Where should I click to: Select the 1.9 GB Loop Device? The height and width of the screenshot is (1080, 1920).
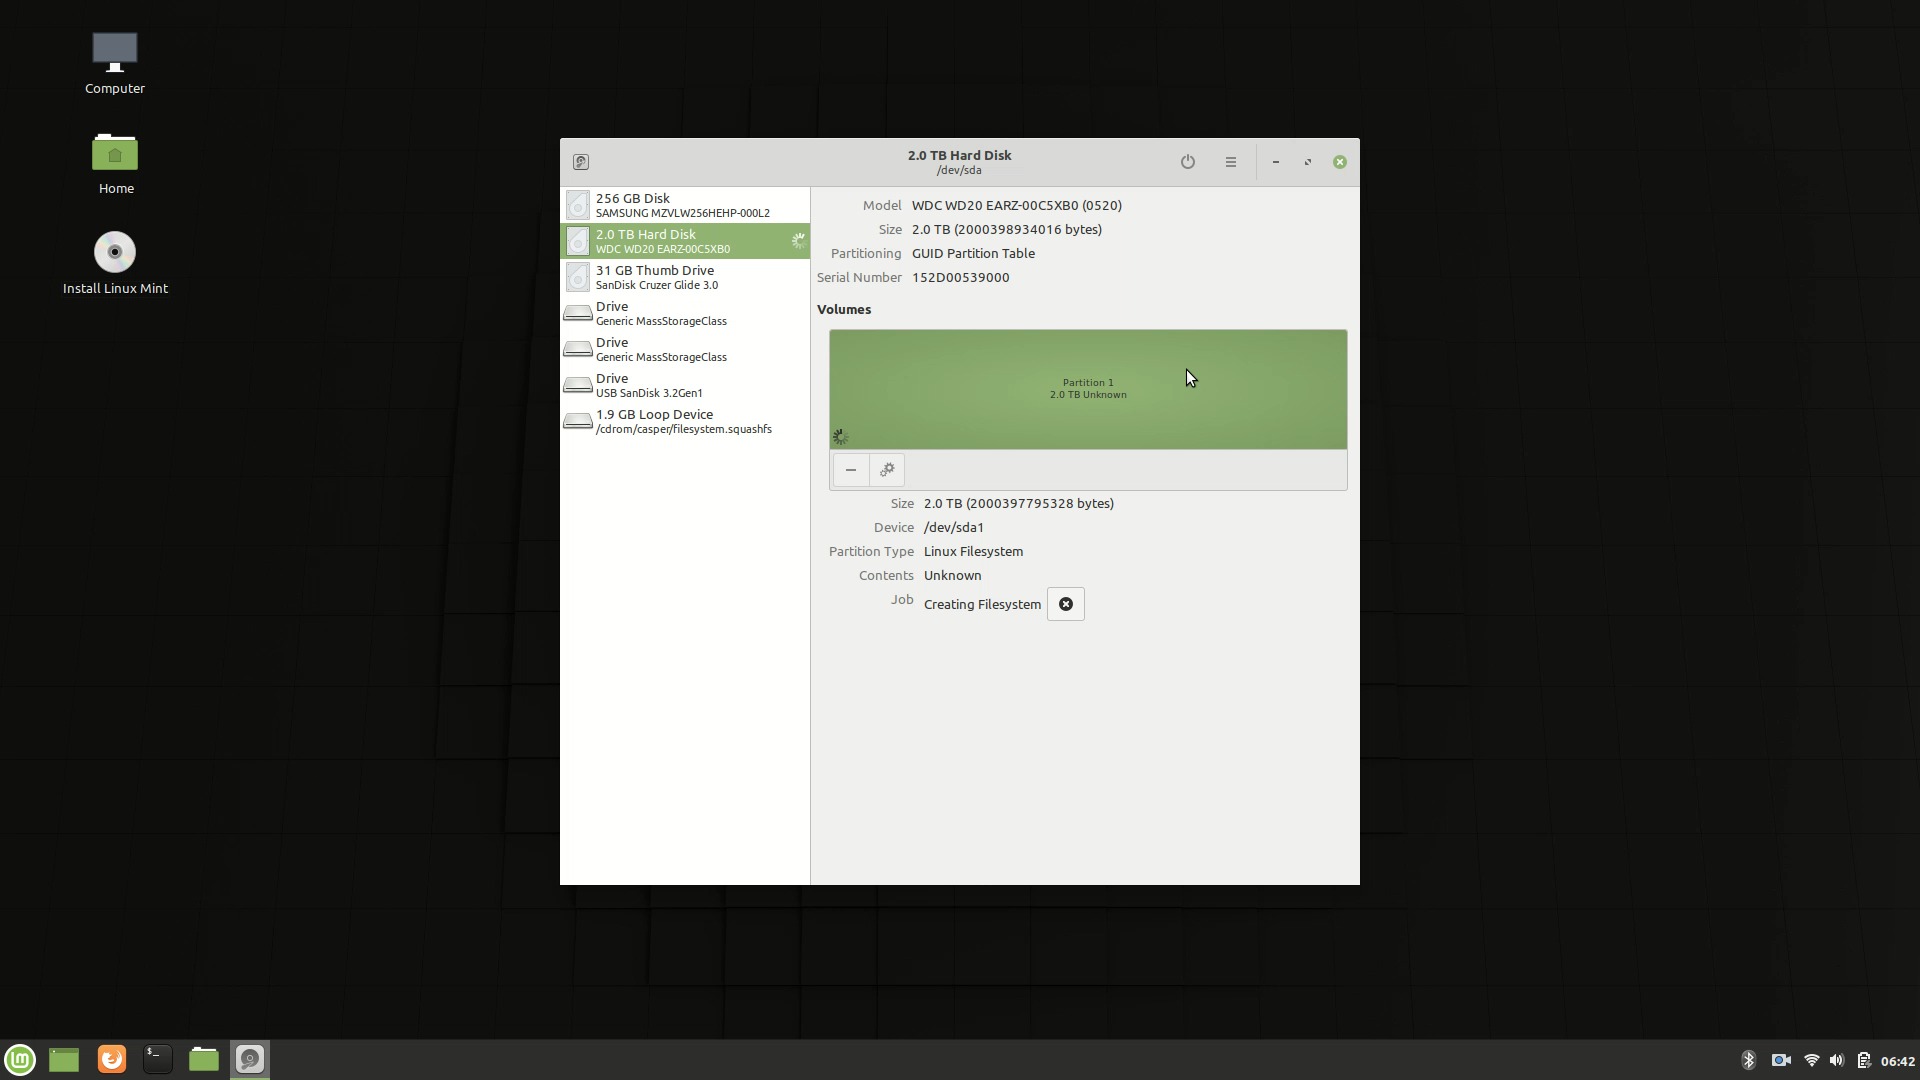point(684,421)
